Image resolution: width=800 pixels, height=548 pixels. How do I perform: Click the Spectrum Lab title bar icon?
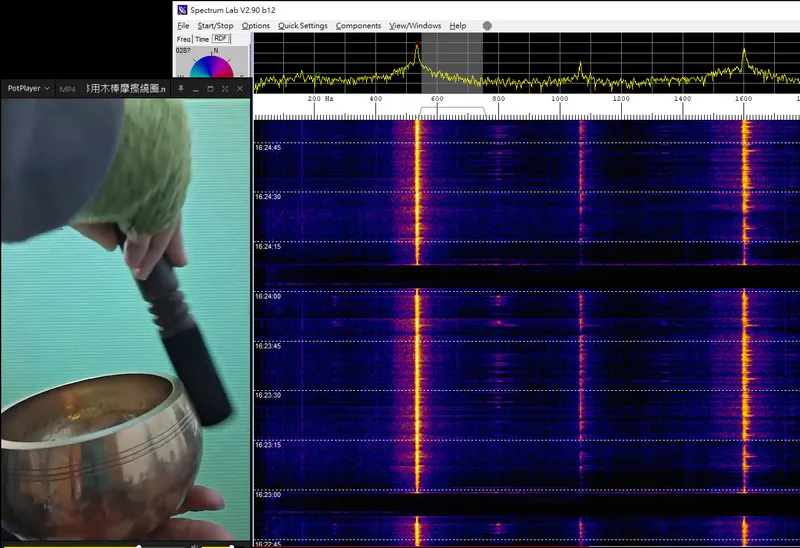[x=182, y=9]
